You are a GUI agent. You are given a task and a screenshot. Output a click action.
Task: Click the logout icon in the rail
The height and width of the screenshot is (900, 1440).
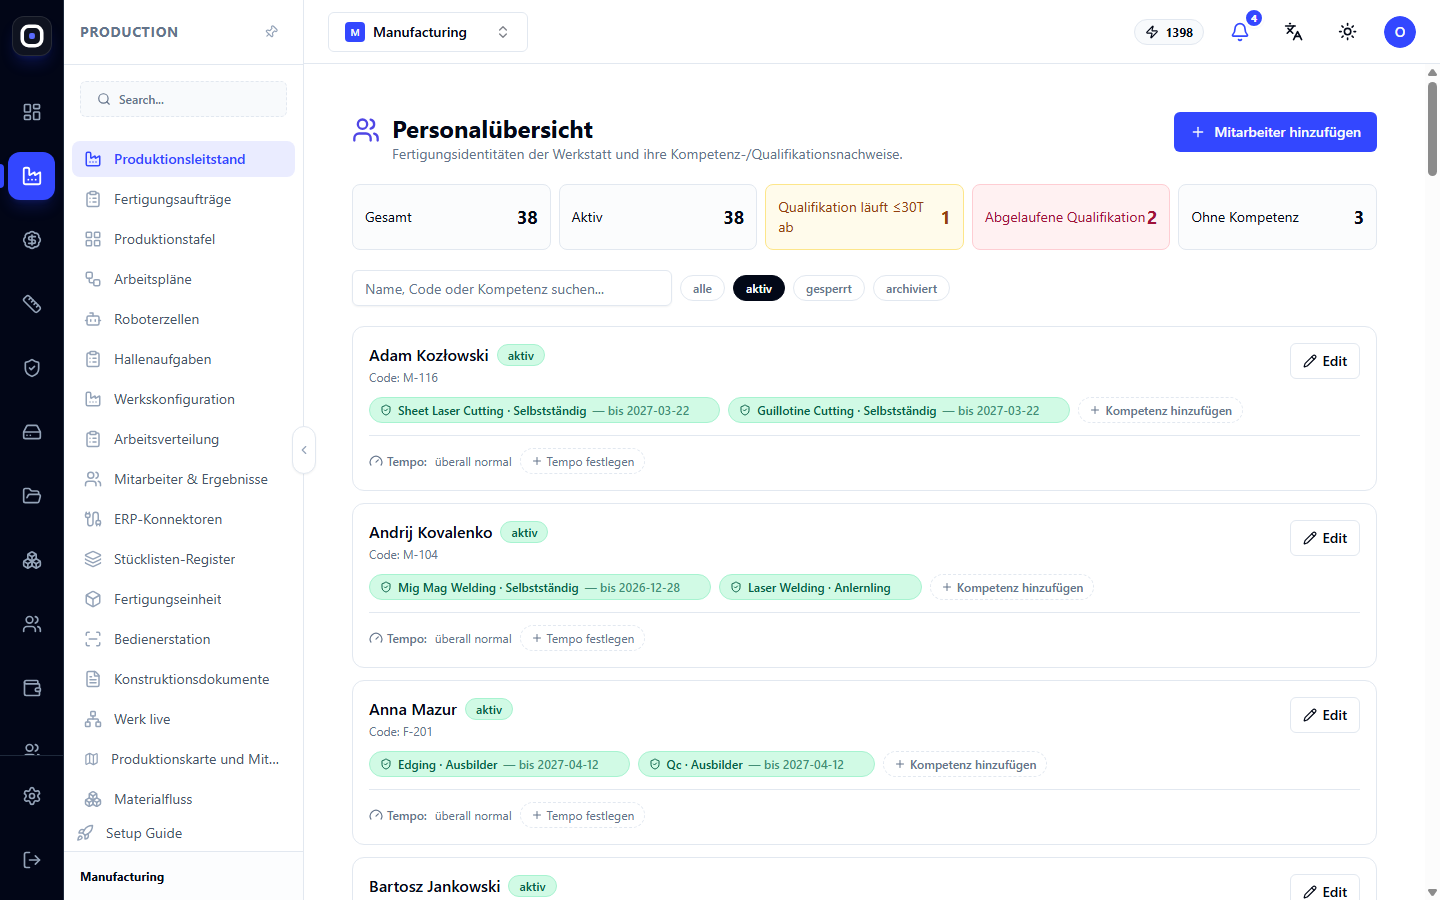32,860
